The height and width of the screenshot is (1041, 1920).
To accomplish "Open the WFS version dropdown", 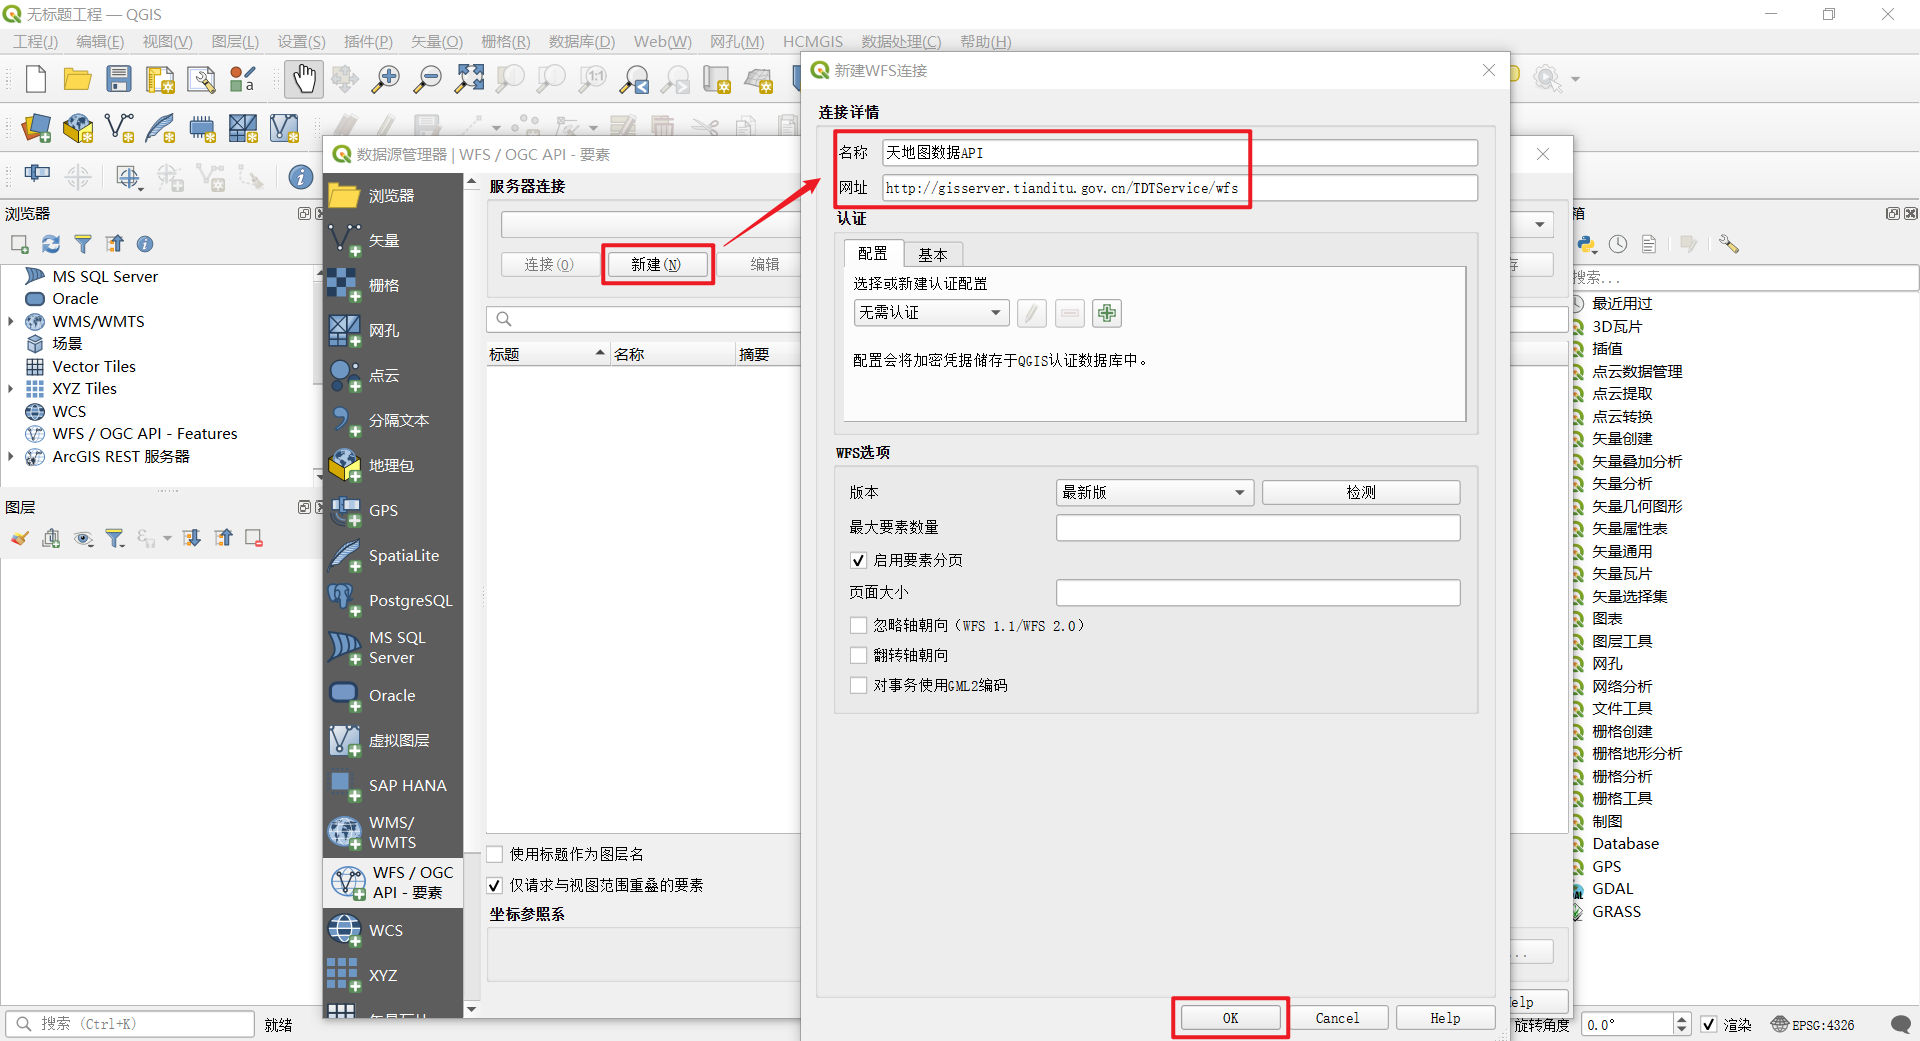I will tap(1155, 493).
